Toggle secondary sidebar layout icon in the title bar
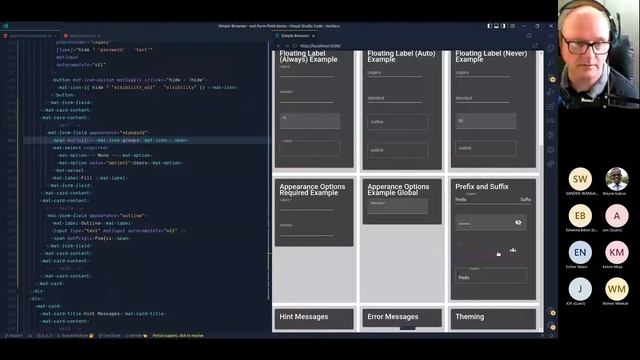640x360 pixels. tap(503, 26)
